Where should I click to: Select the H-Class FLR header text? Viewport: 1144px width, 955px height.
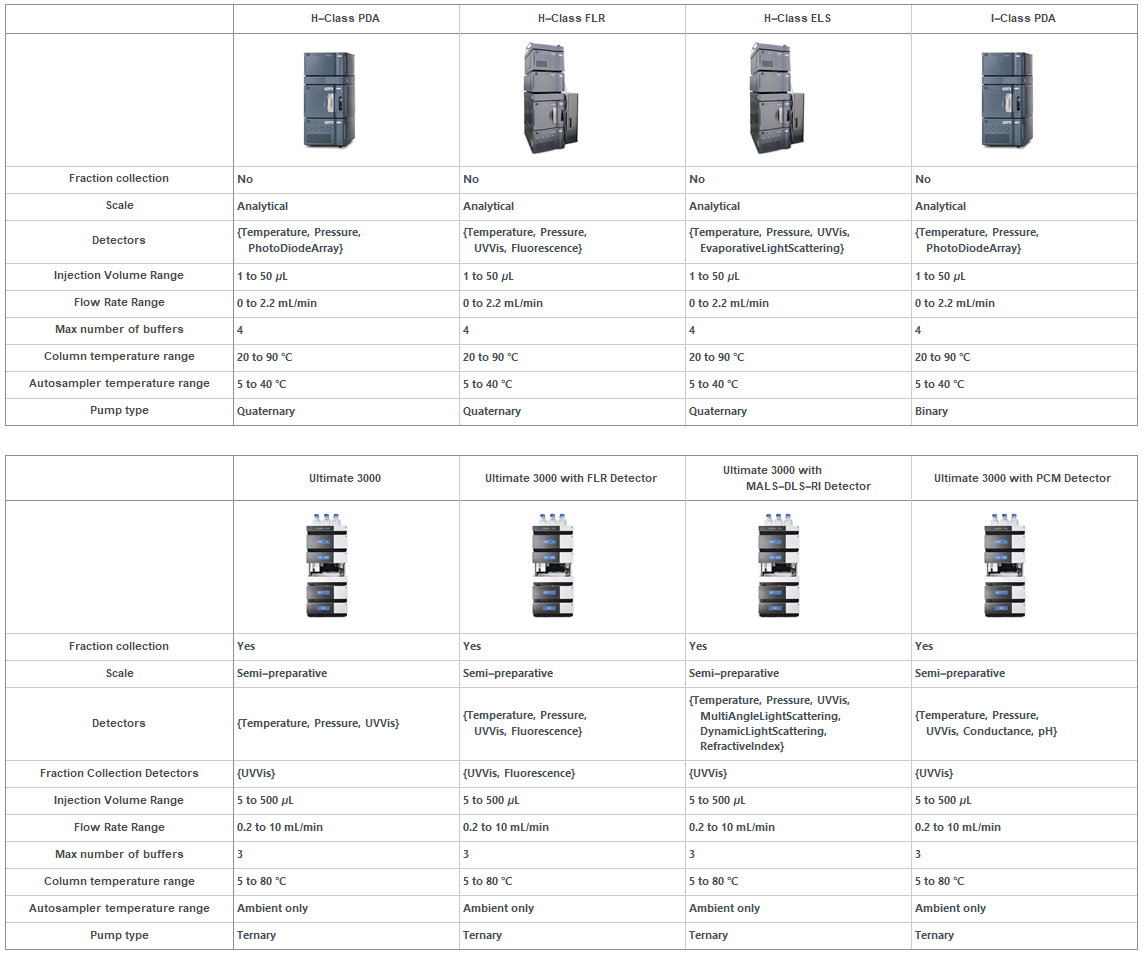pyautogui.click(x=571, y=19)
